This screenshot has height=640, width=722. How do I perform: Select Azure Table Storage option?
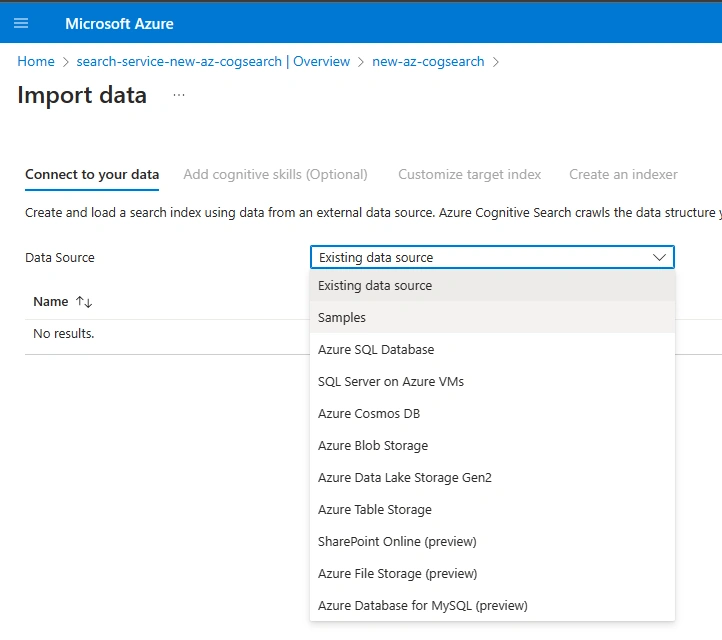[492, 509]
